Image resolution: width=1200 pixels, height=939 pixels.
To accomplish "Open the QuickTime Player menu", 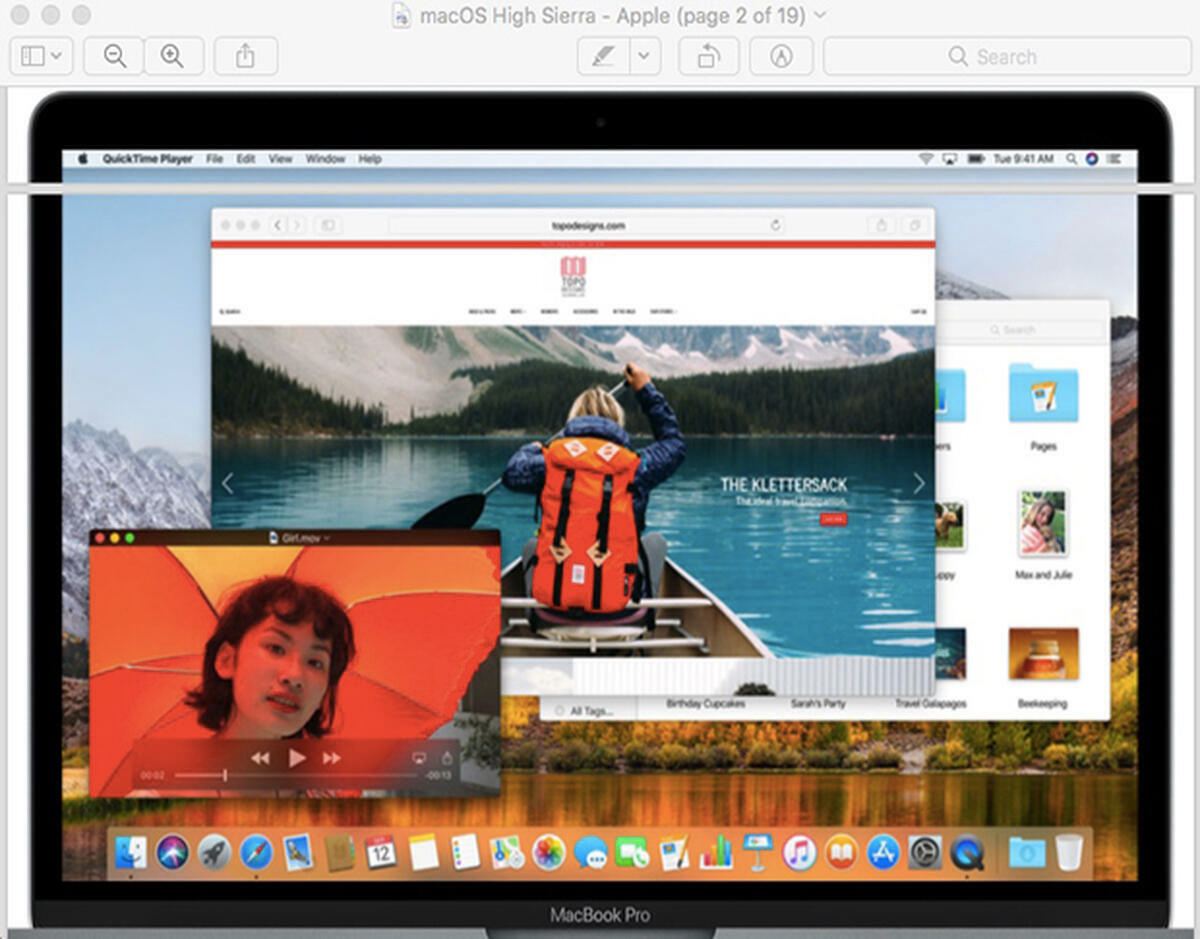I will point(147,159).
